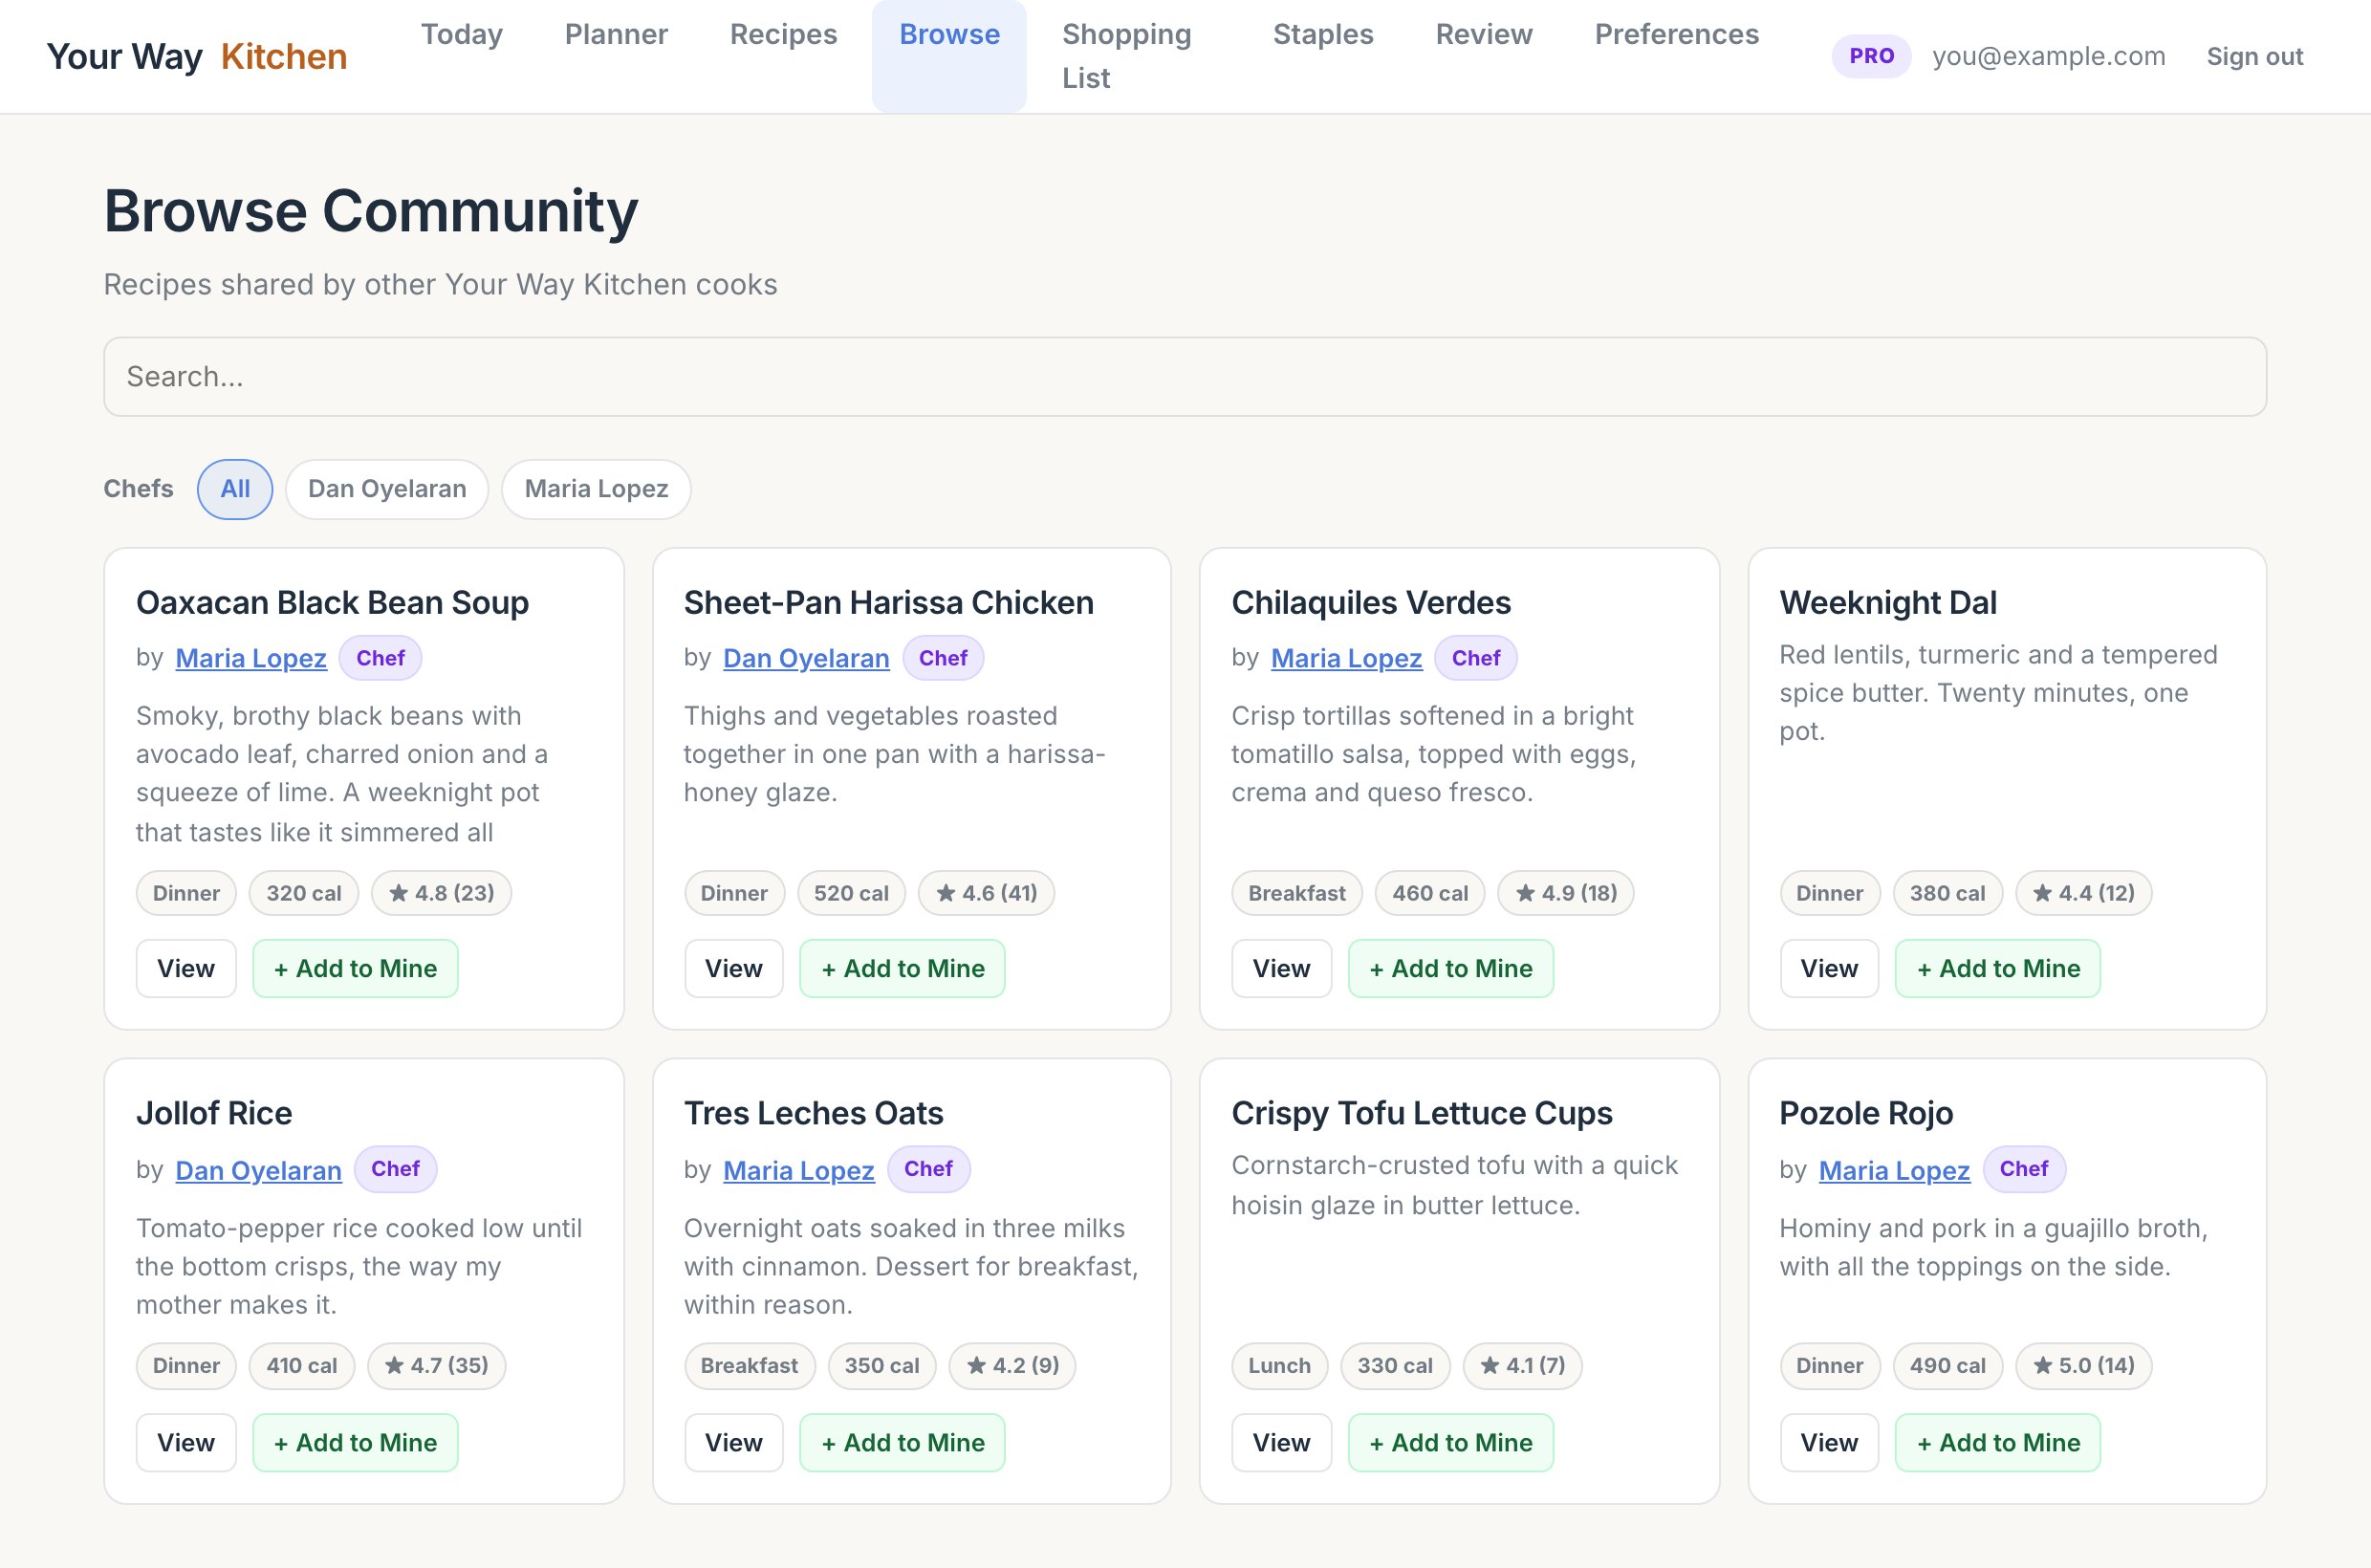The image size is (2371, 1568).
Task: Add Jollof Rice to Mine
Action: tap(355, 1442)
